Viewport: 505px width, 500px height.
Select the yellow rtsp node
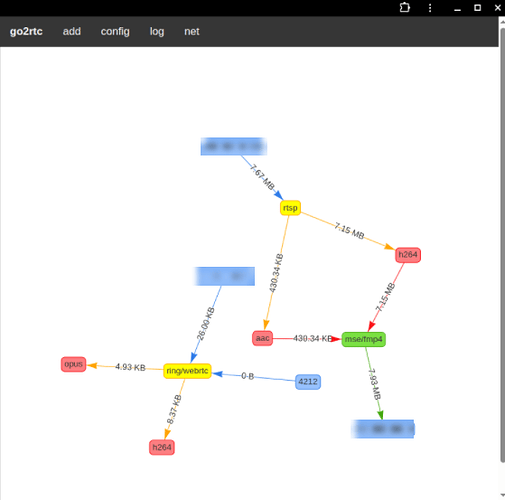[x=290, y=208]
